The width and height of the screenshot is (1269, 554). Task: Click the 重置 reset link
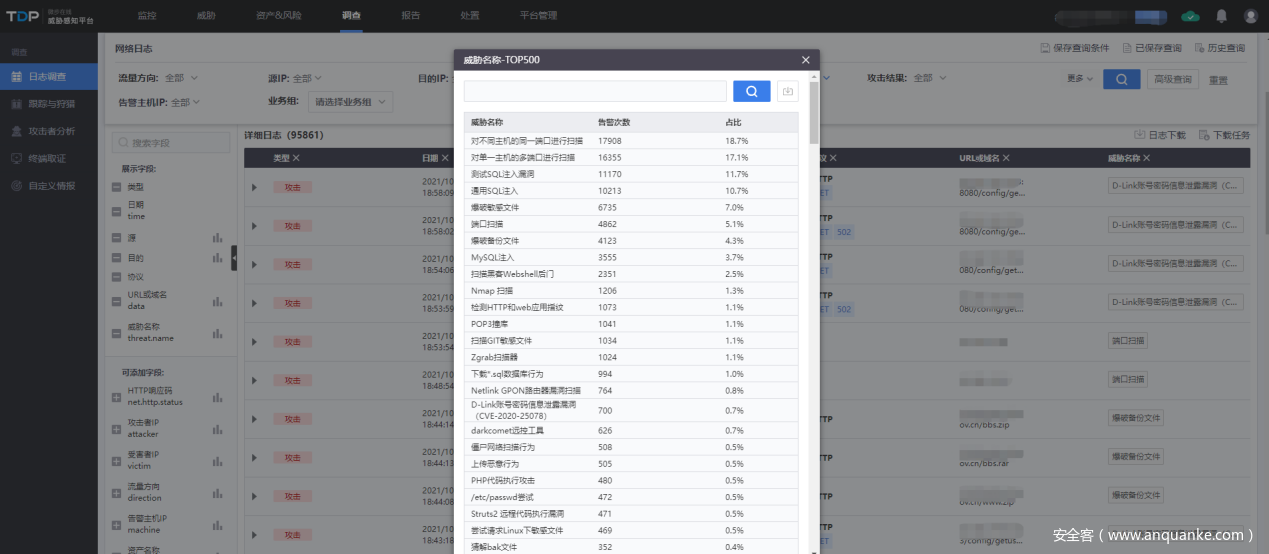pos(1218,80)
